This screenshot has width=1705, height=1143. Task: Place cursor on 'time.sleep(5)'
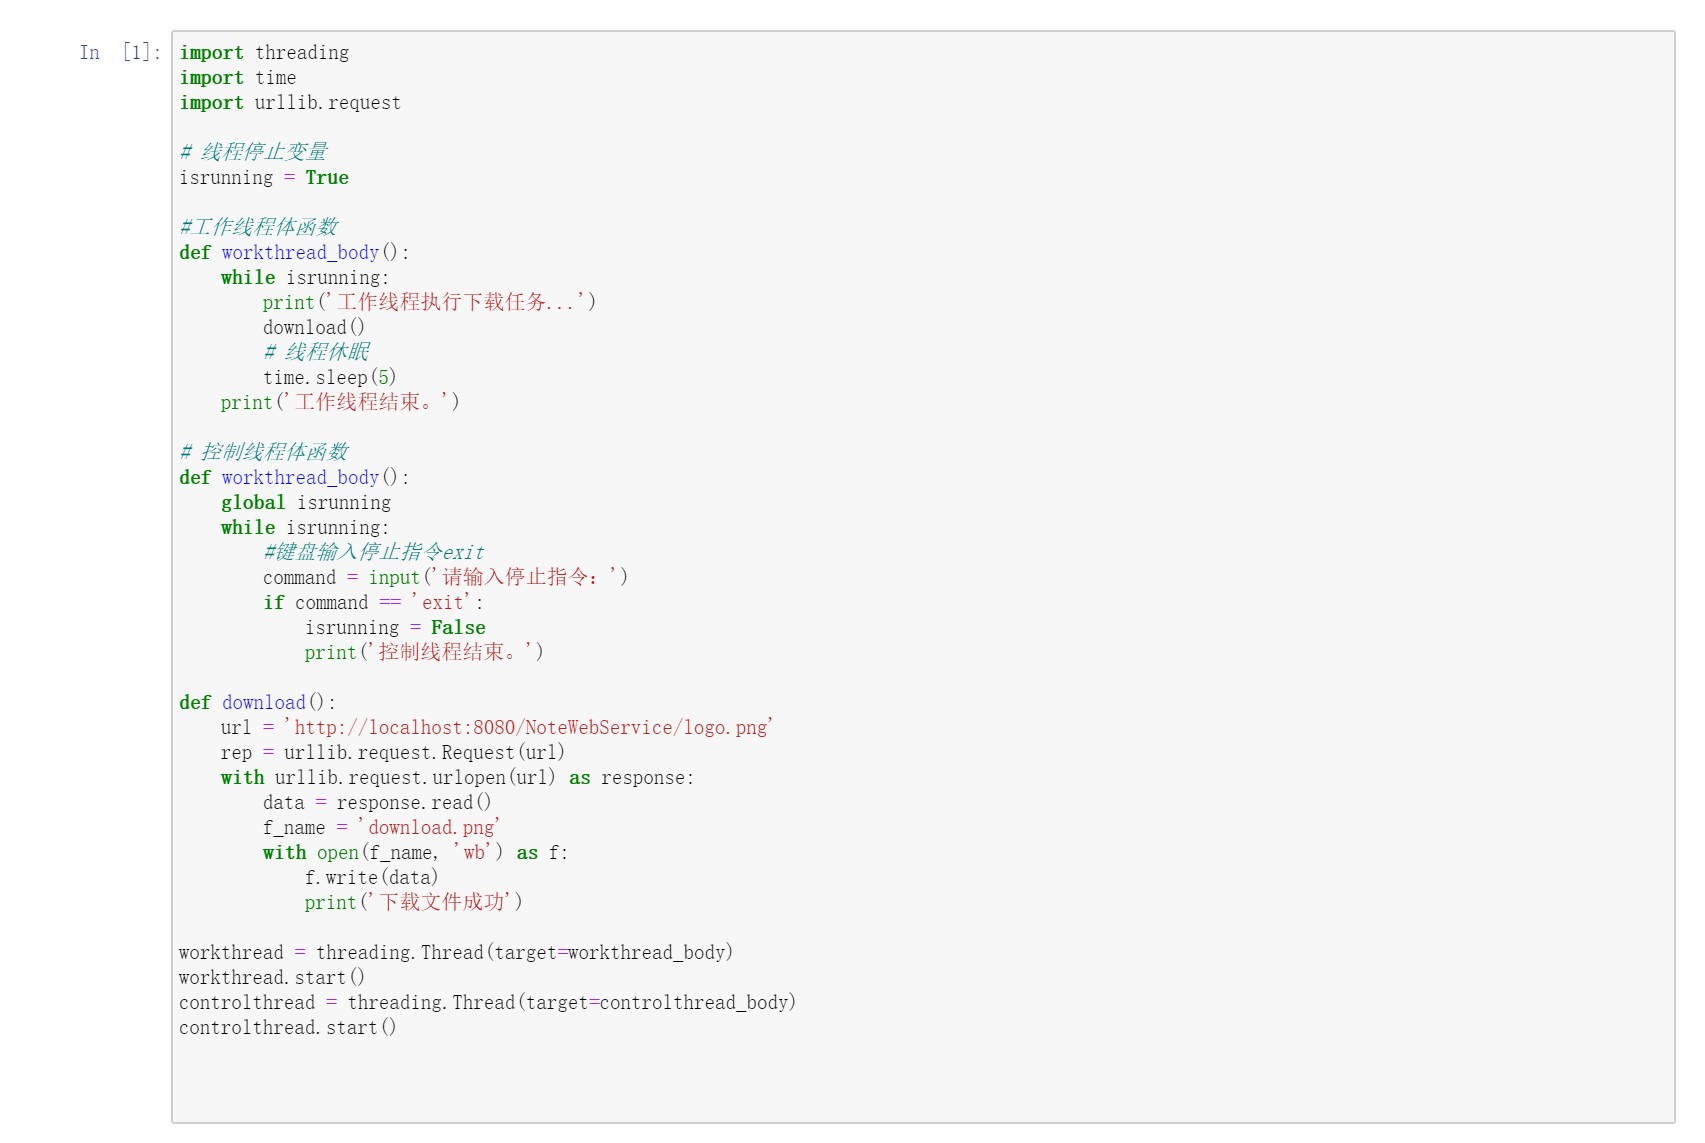[330, 377]
